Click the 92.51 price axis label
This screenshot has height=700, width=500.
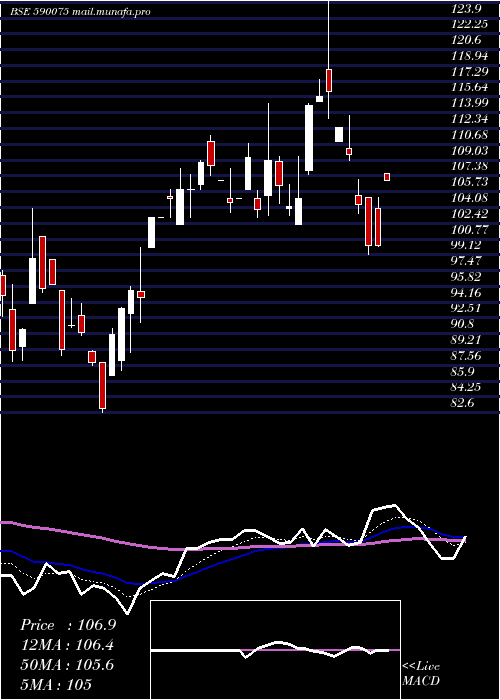click(468, 308)
